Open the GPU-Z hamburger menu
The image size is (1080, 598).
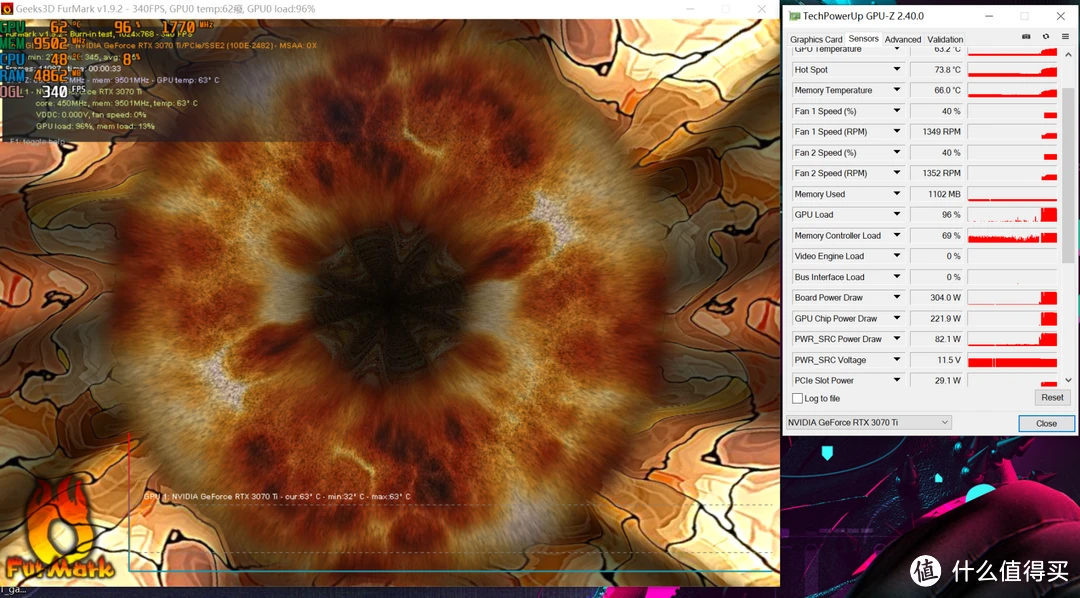tap(1066, 37)
